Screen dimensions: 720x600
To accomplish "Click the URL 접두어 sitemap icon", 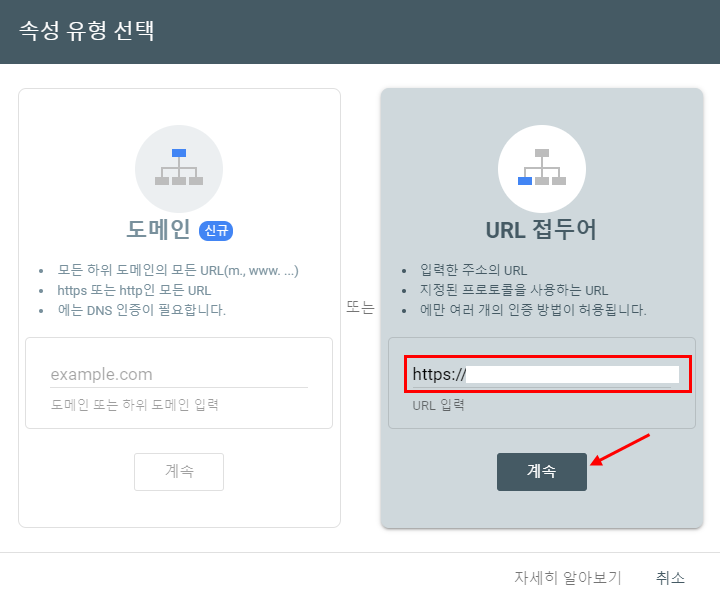I will [x=542, y=168].
